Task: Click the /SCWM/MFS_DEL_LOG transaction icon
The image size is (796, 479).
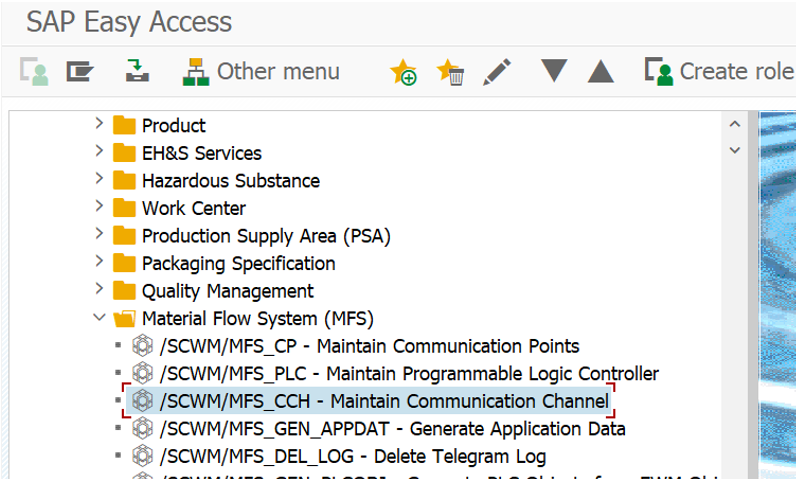Action: [143, 456]
